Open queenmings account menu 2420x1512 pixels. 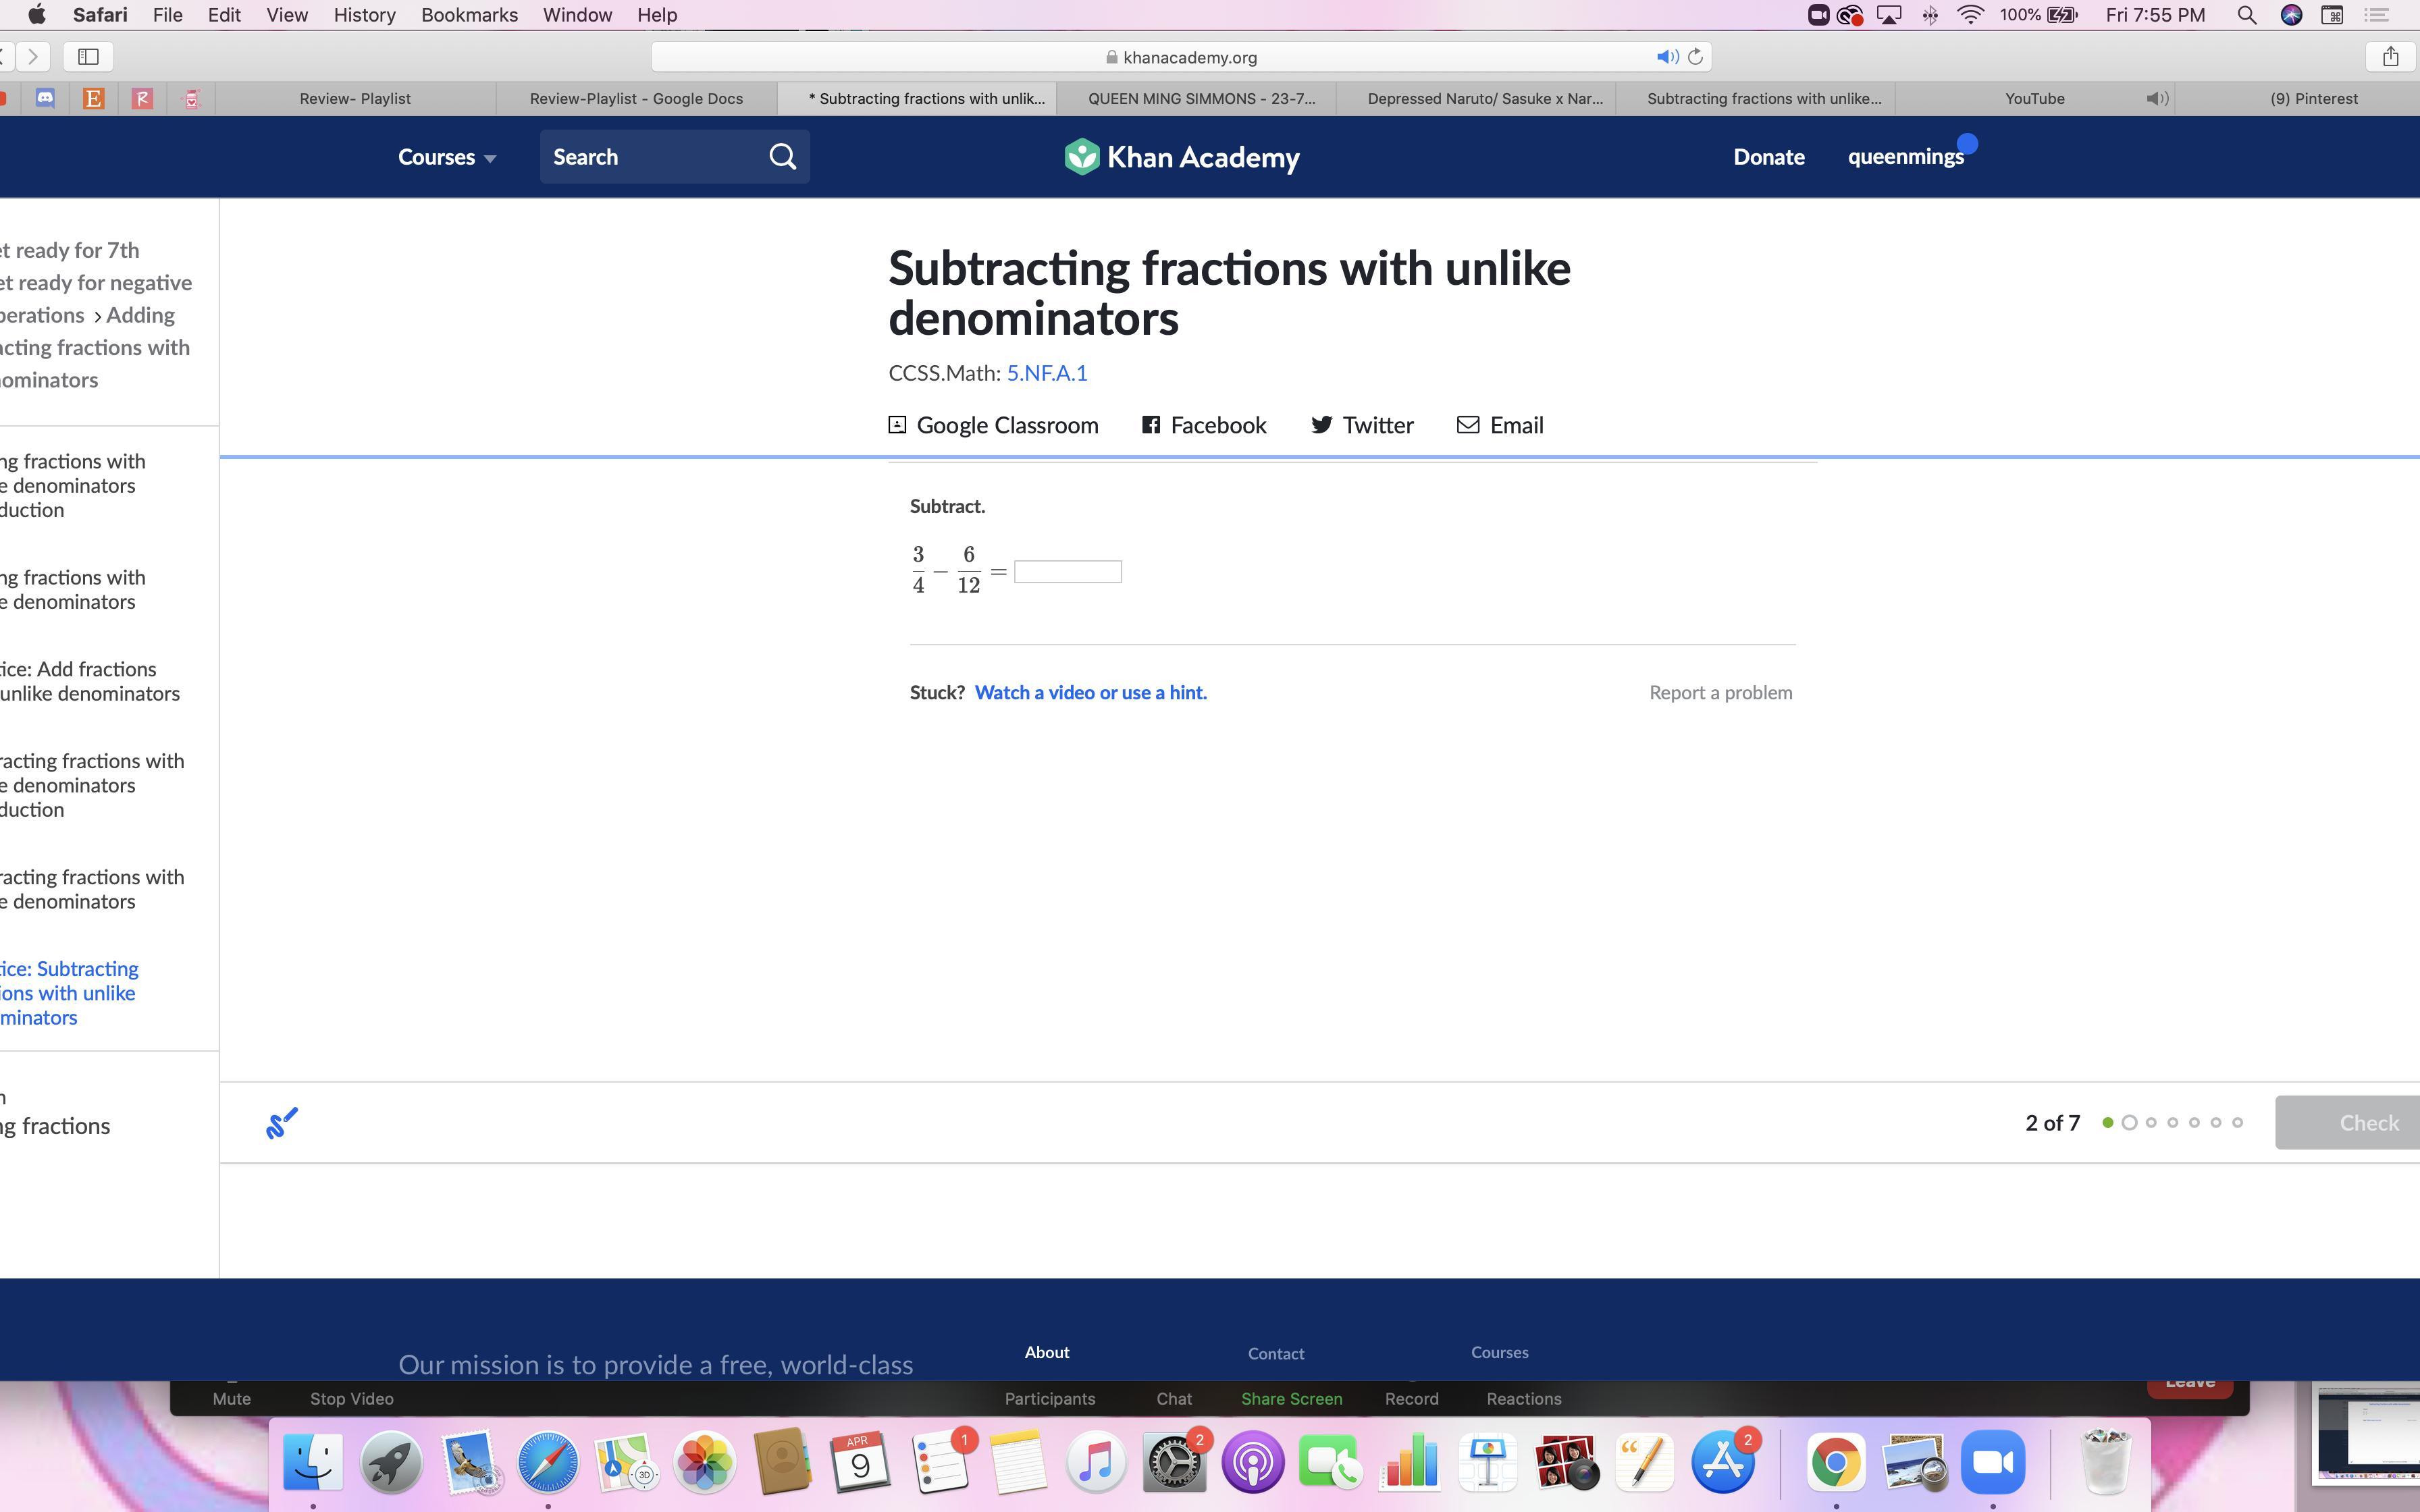click(1905, 157)
